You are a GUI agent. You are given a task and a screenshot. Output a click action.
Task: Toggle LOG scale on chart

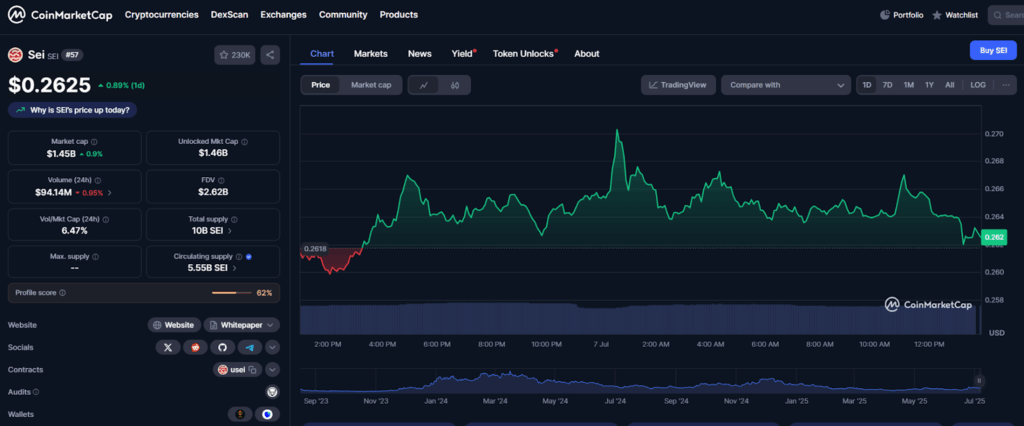978,85
